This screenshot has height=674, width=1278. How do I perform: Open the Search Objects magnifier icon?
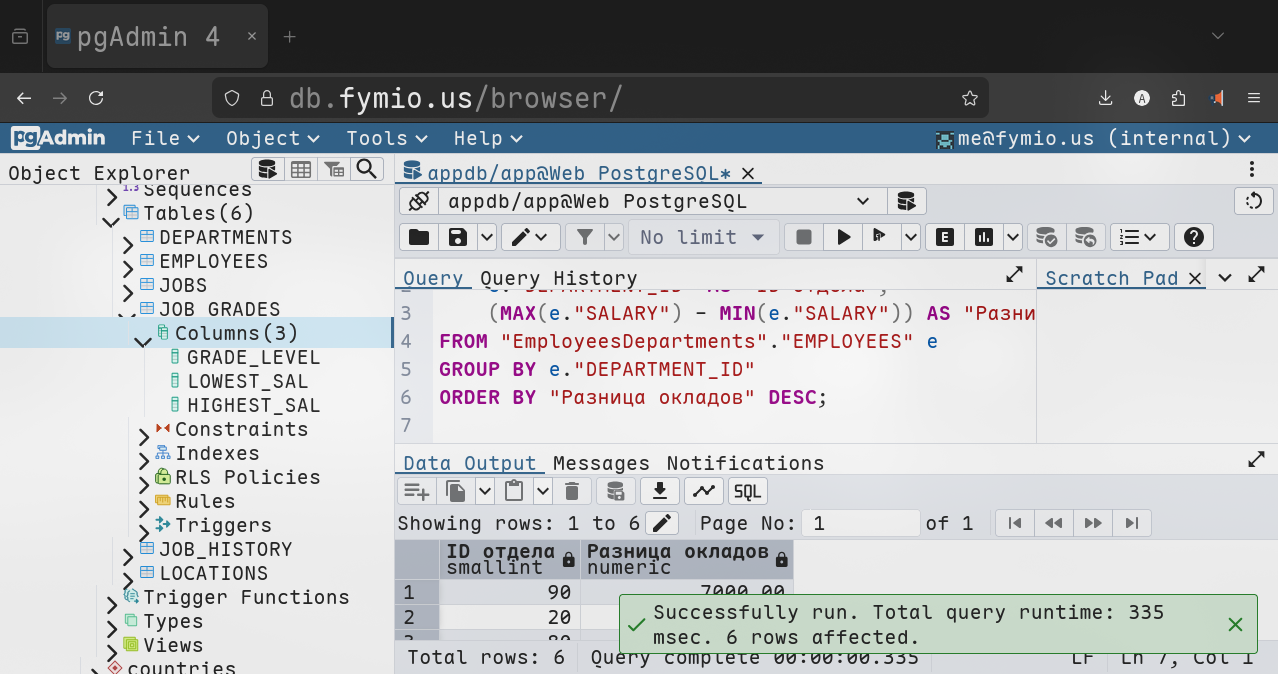(x=367, y=169)
